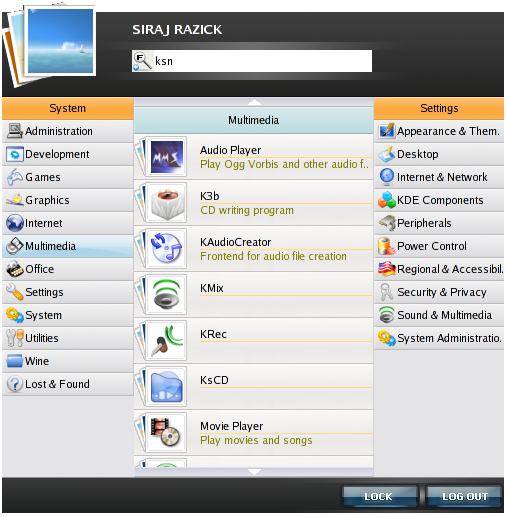Viewport: 508px width, 517px height.
Task: Click the Administration category icon
Action: pos(15,131)
